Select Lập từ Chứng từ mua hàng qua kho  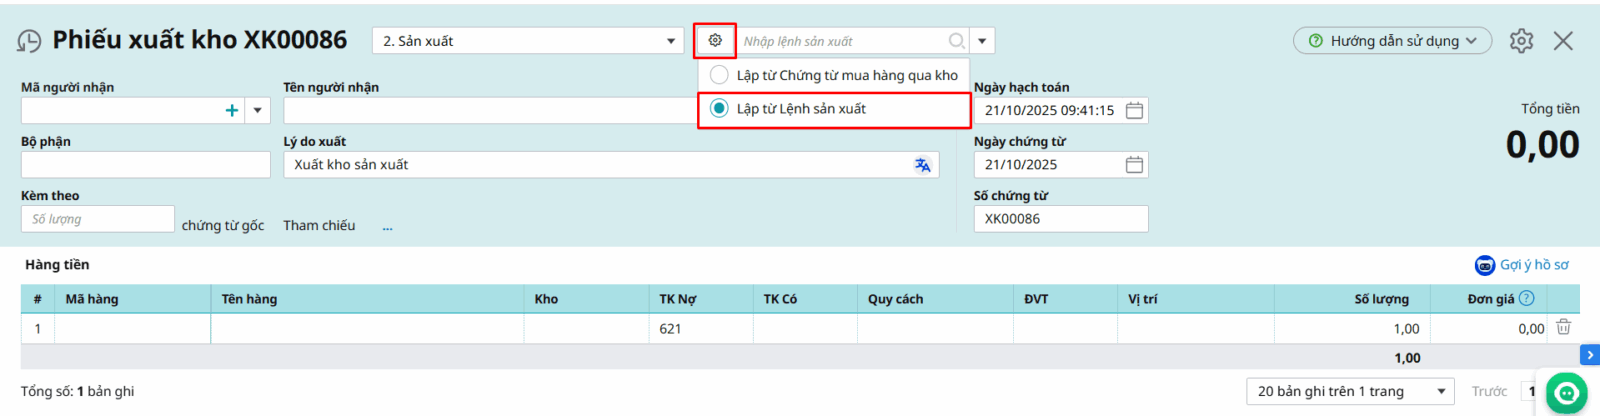[x=719, y=75]
